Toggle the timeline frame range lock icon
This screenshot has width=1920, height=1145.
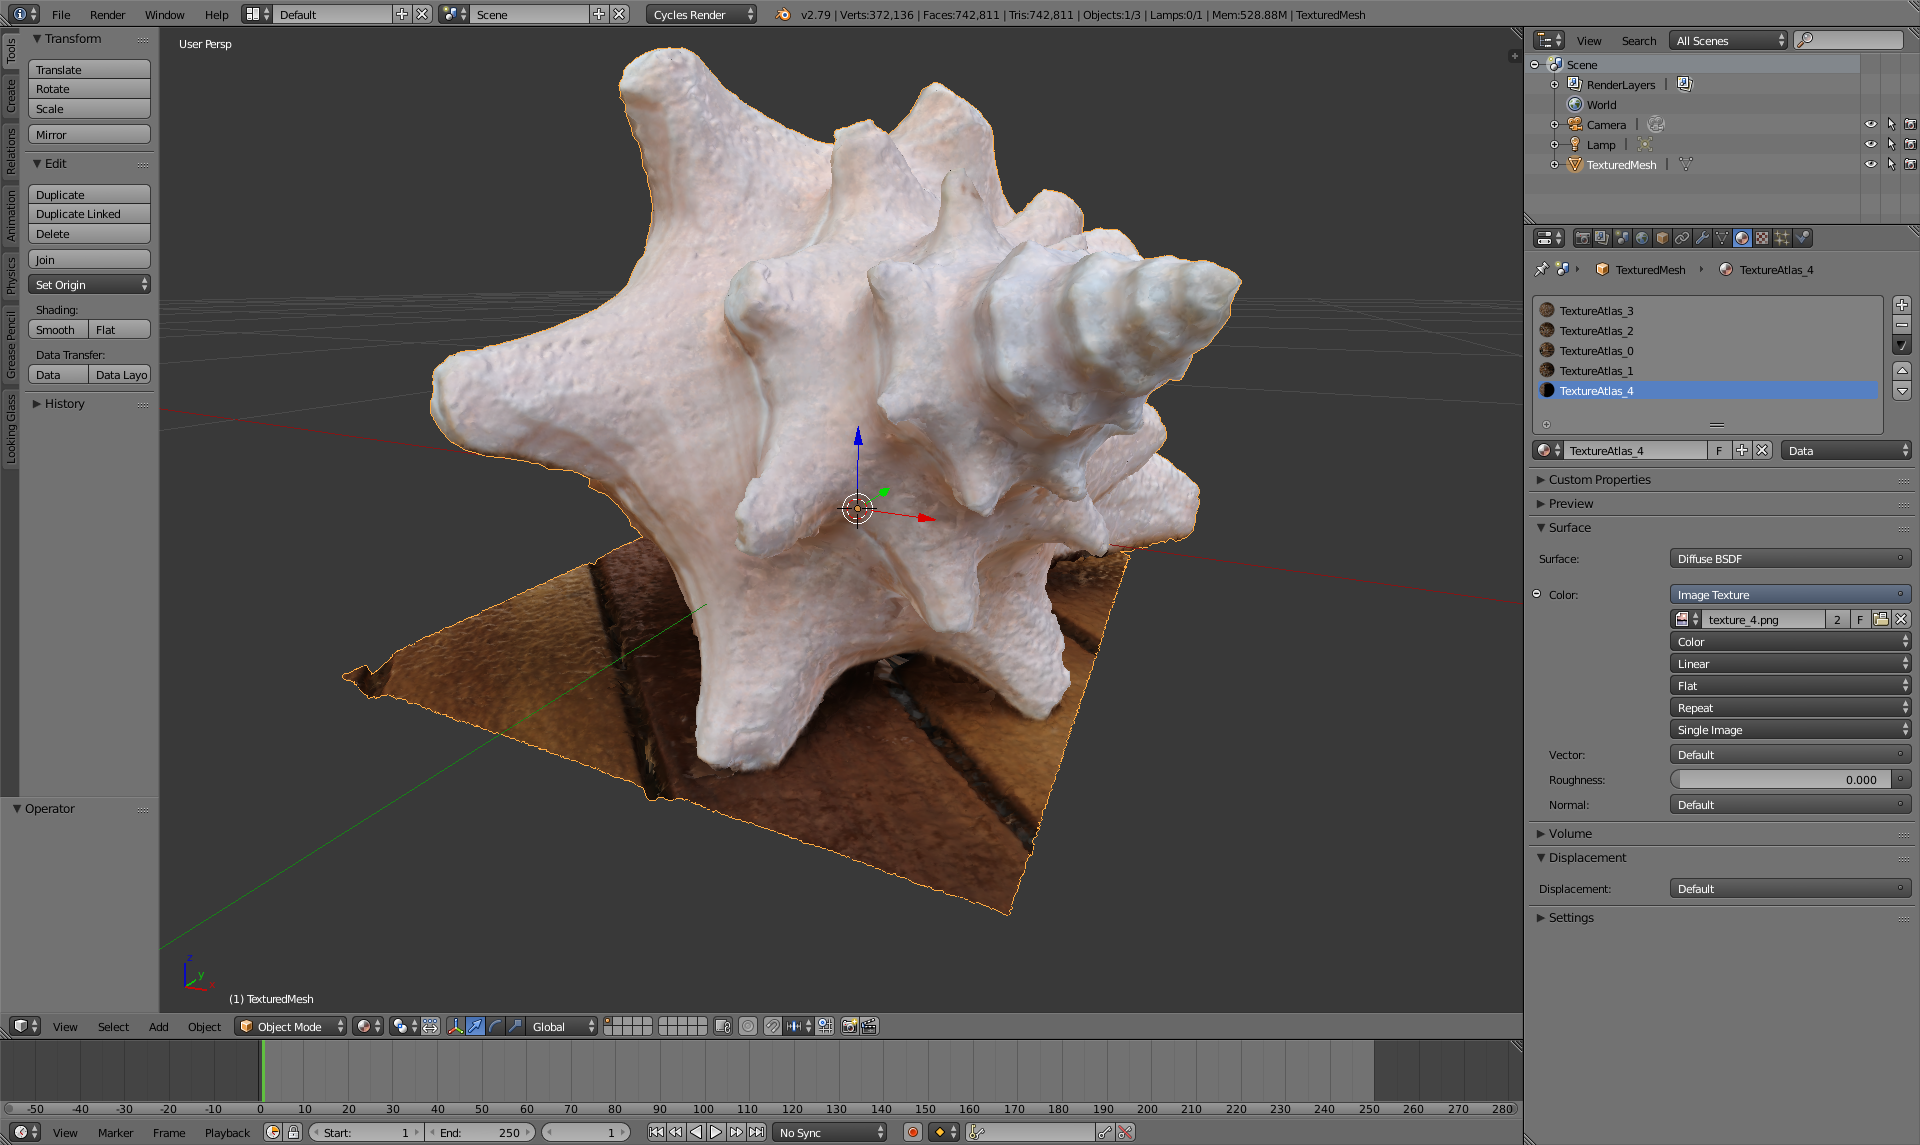click(x=293, y=1132)
